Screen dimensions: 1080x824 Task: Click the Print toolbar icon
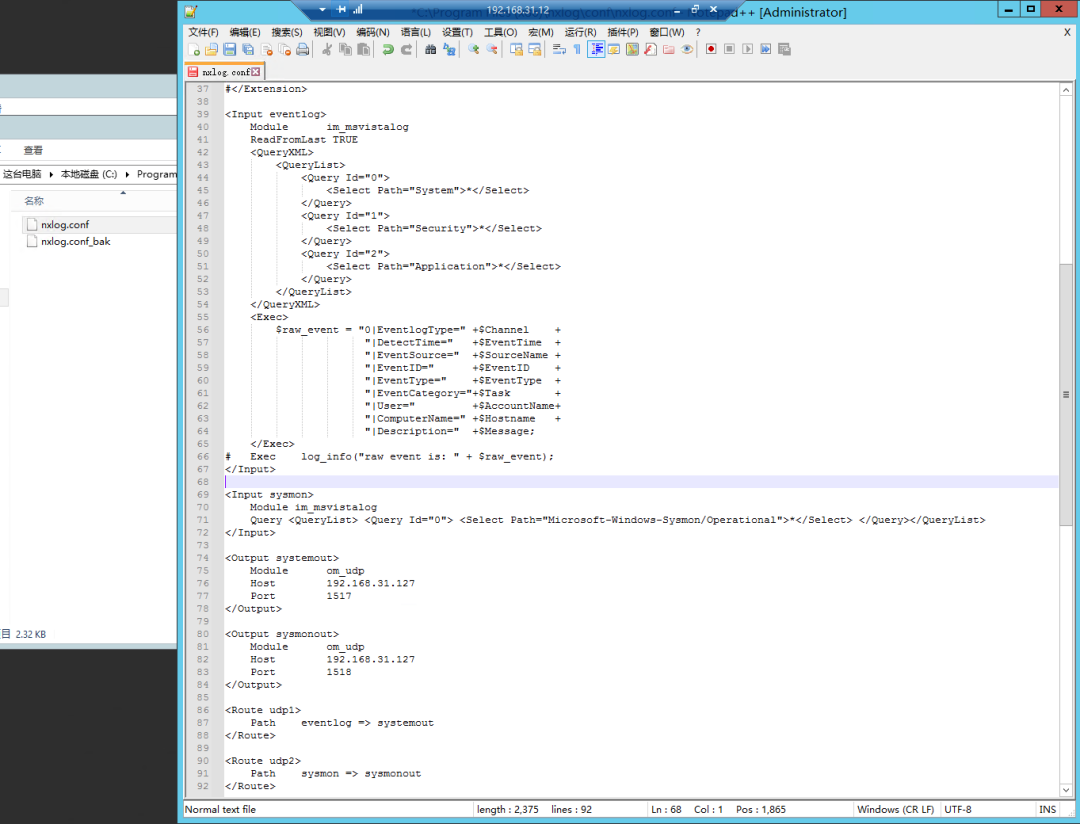[302, 49]
